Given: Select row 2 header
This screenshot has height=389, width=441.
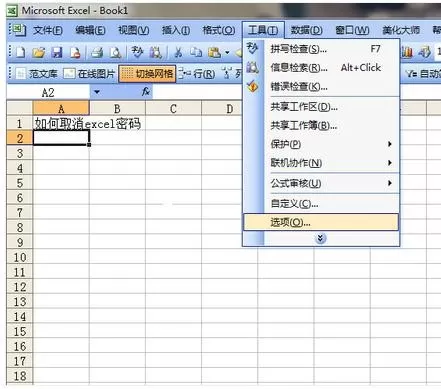Looking at the screenshot, I should click(x=20, y=138).
